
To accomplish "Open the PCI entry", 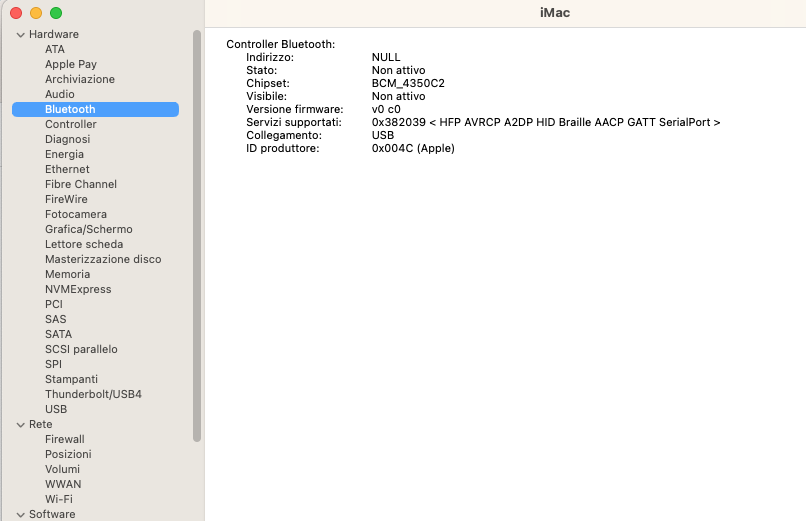I will point(53,304).
